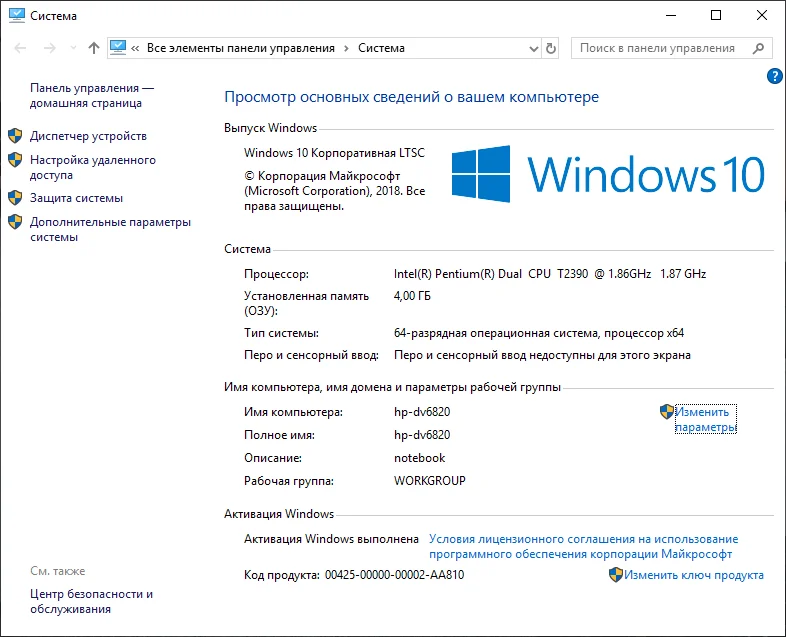Click the Активация Windows выполнена text
Screen dimensions: 786x637
click(331, 539)
